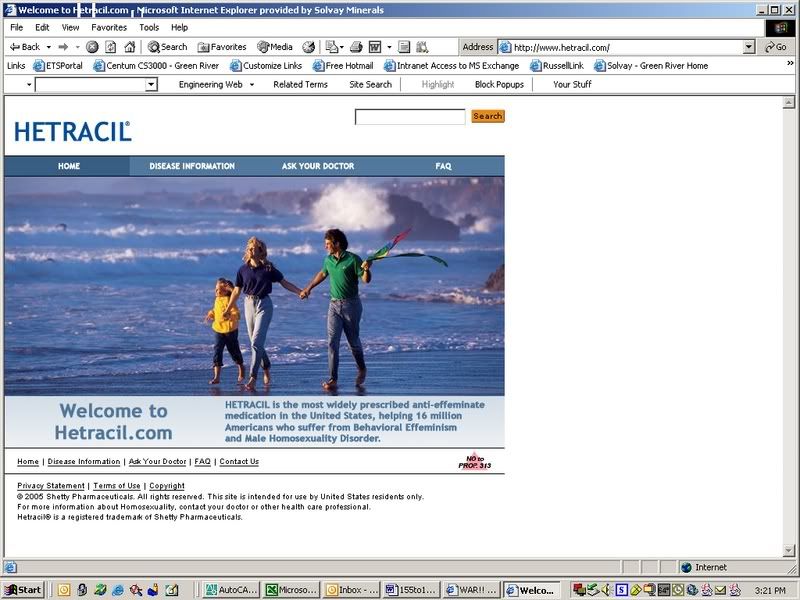Image resolution: width=800 pixels, height=600 pixels.
Task: Open the Privacy Statement link
Action: pyautogui.click(x=51, y=486)
